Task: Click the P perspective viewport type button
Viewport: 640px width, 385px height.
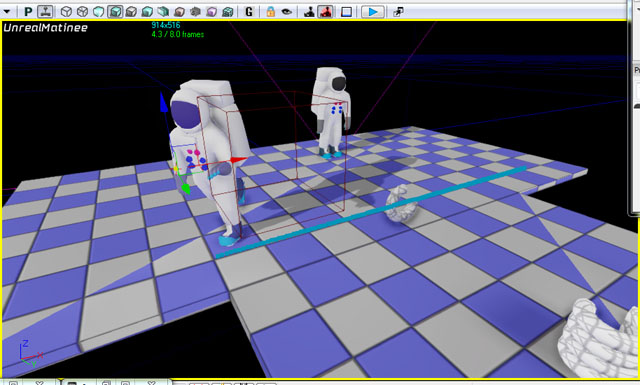Action: click(28, 11)
